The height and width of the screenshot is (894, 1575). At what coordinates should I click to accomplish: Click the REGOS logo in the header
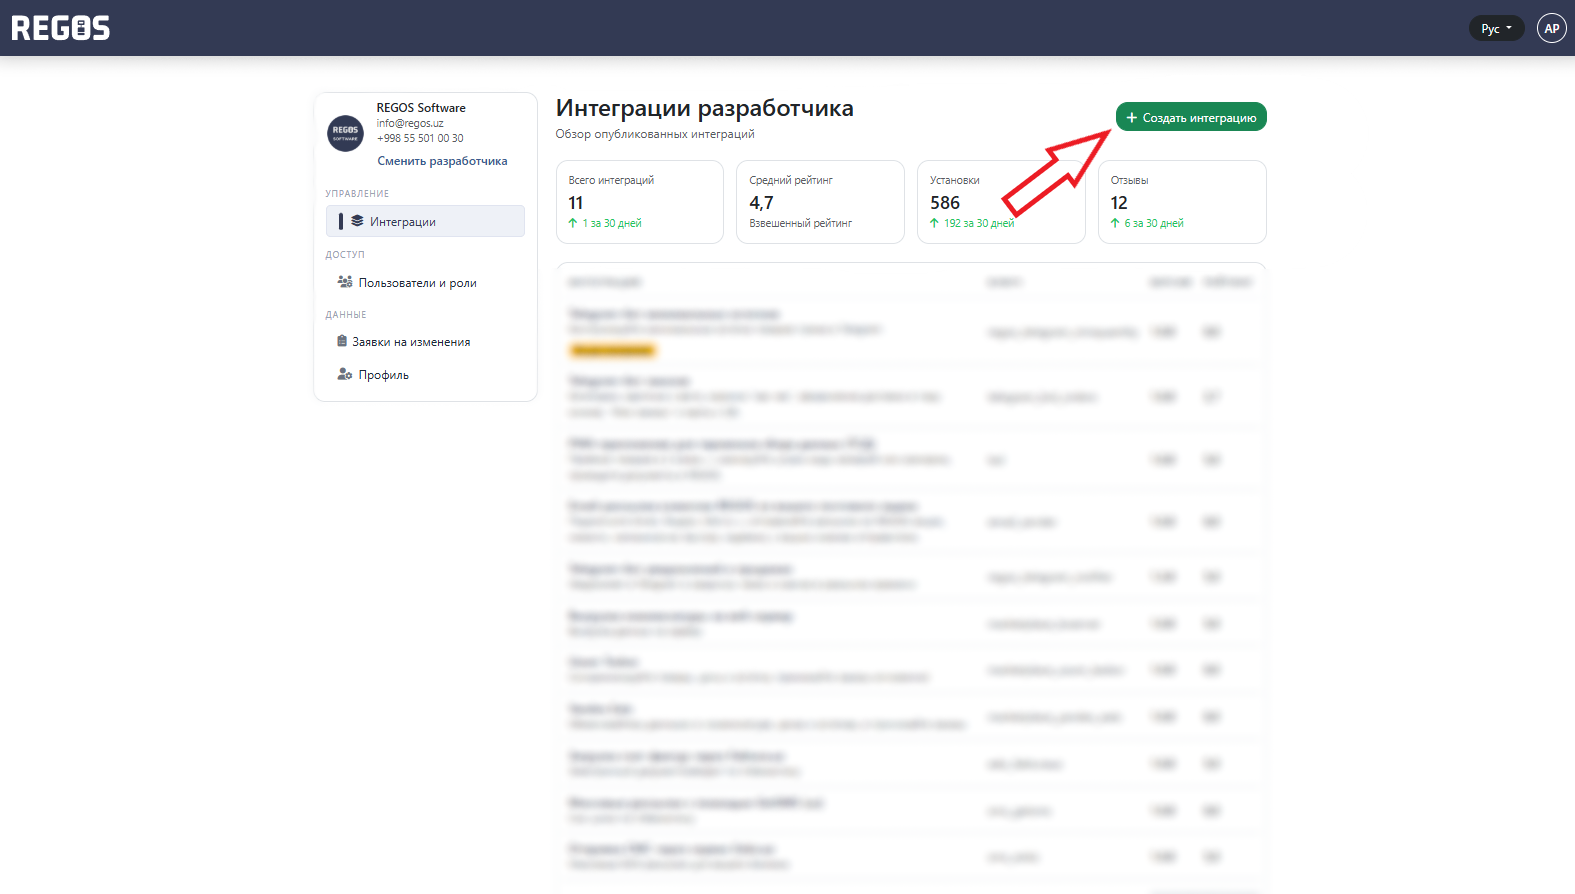point(61,28)
